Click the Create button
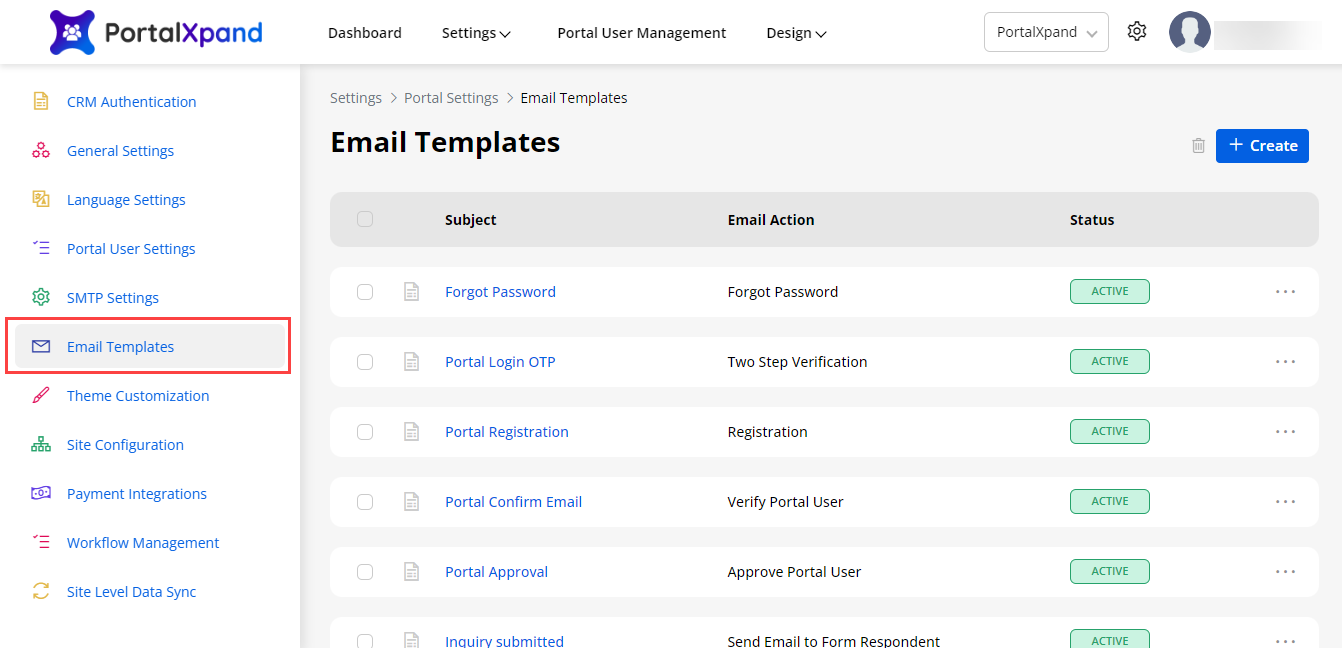This screenshot has width=1342, height=648. 1262,146
